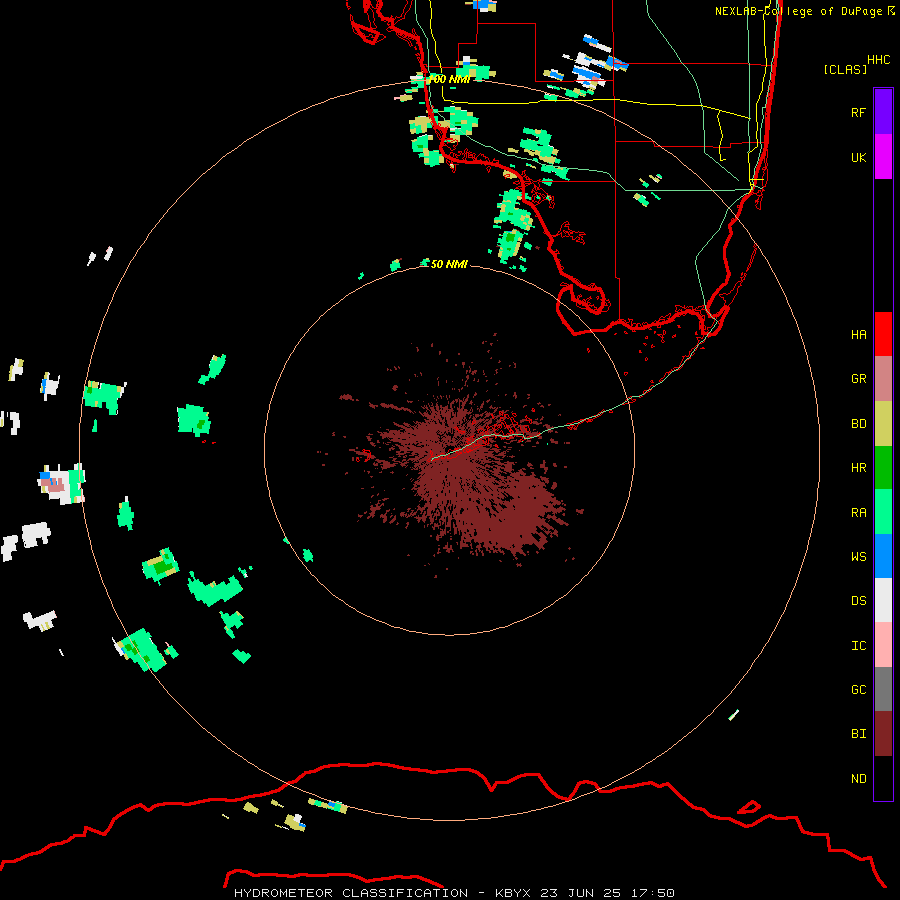The width and height of the screenshot is (900, 900).
Task: Click the IC light pink legend swatch
Action: (x=883, y=645)
